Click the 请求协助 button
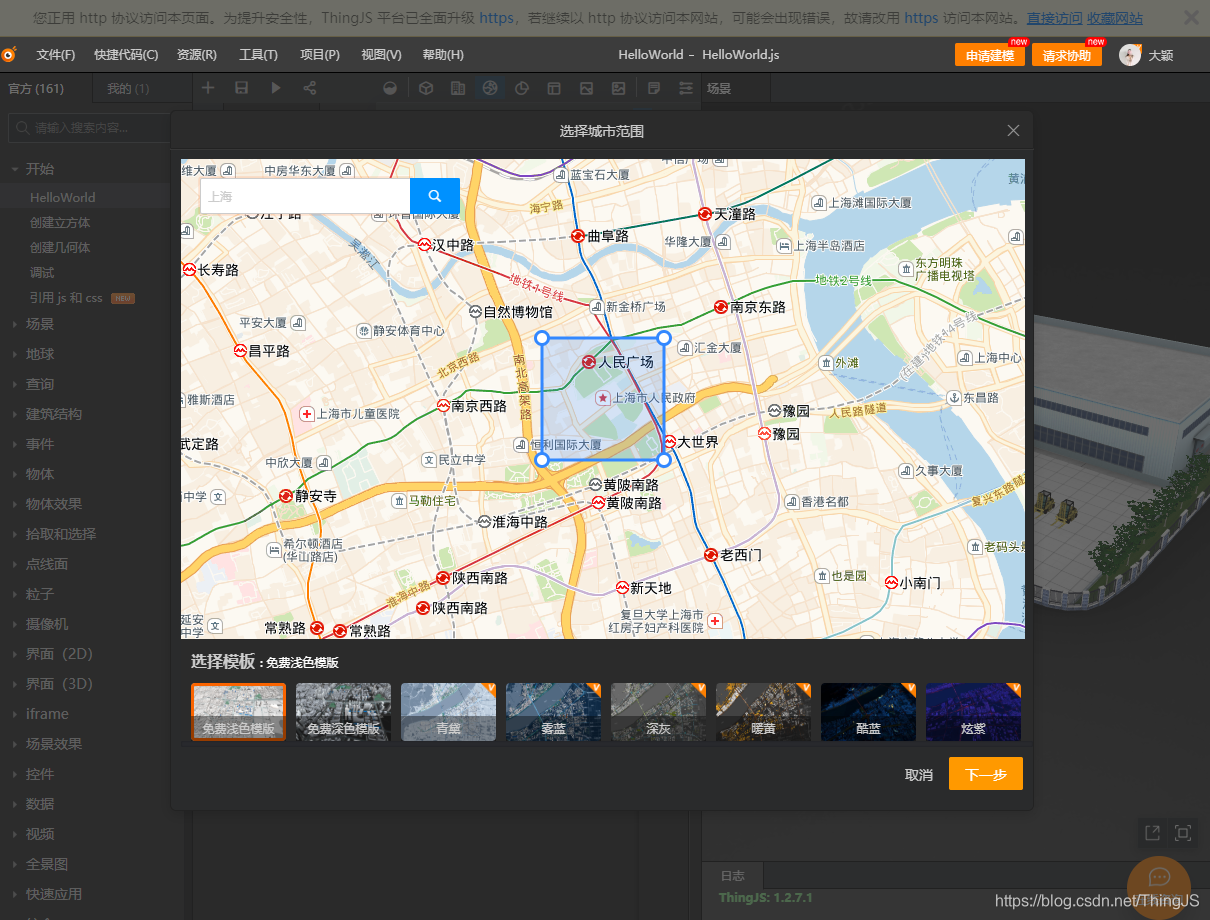Viewport: 1210px width, 920px height. coord(1067,56)
